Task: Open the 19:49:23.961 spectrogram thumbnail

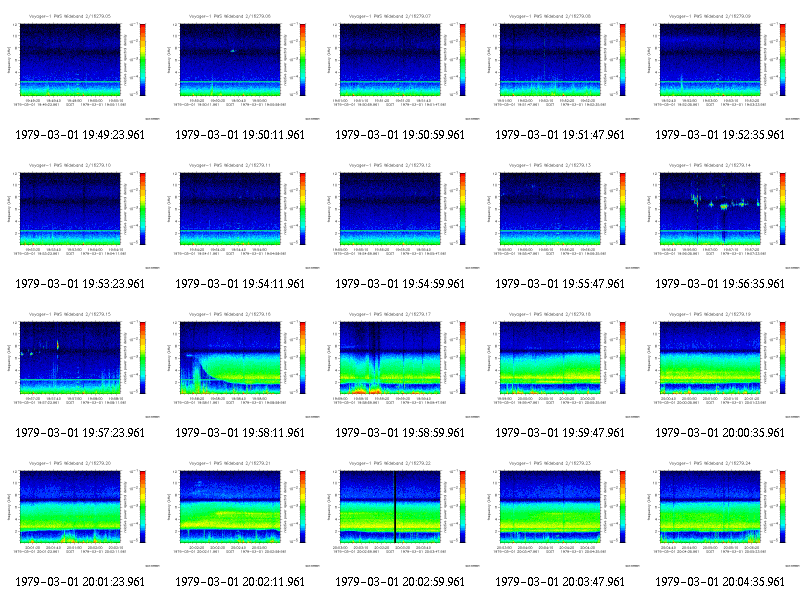Action: click(x=80, y=64)
